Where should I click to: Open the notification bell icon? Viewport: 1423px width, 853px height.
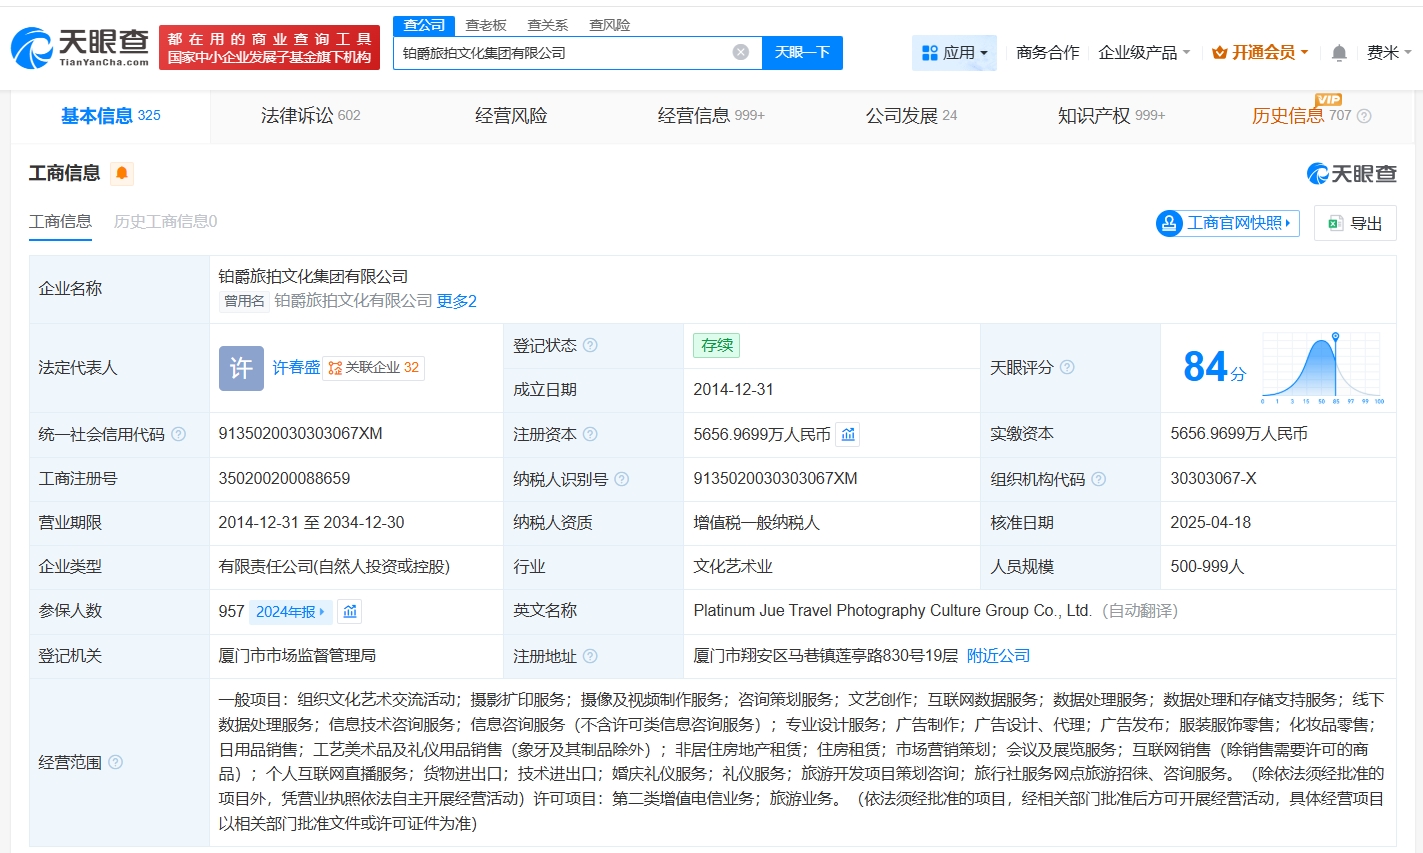1337,52
